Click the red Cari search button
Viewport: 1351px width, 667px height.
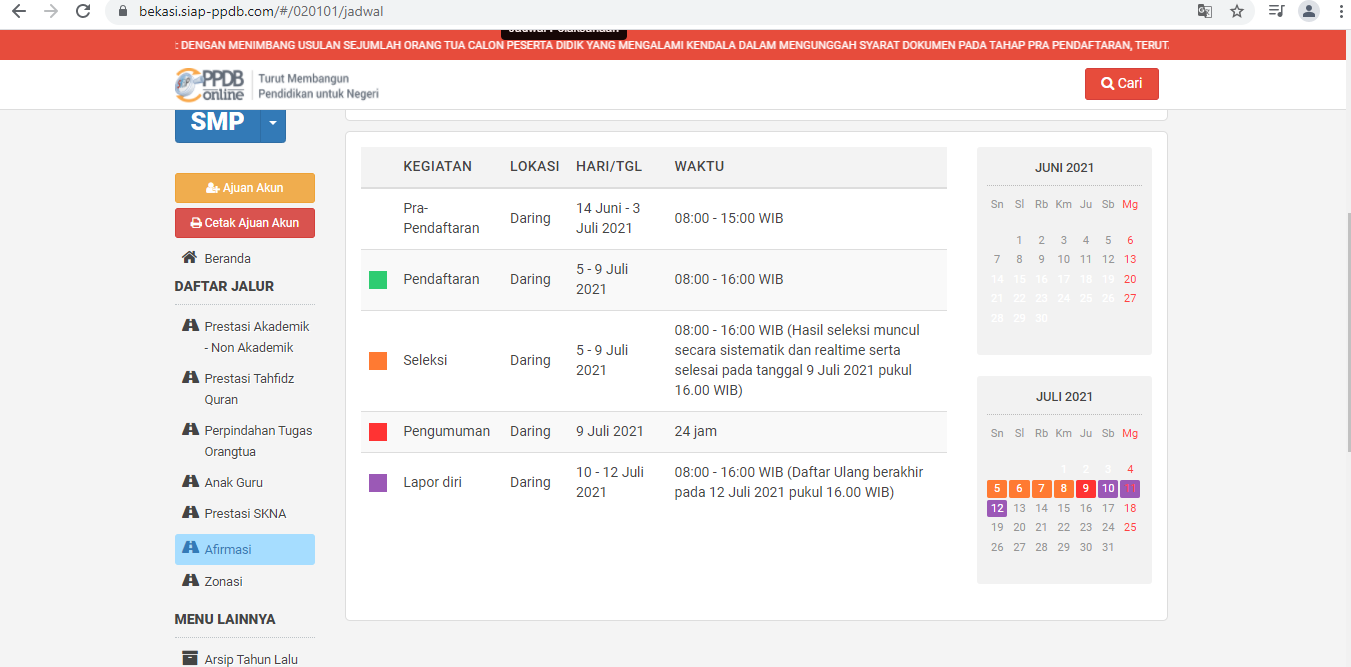[x=1121, y=84]
